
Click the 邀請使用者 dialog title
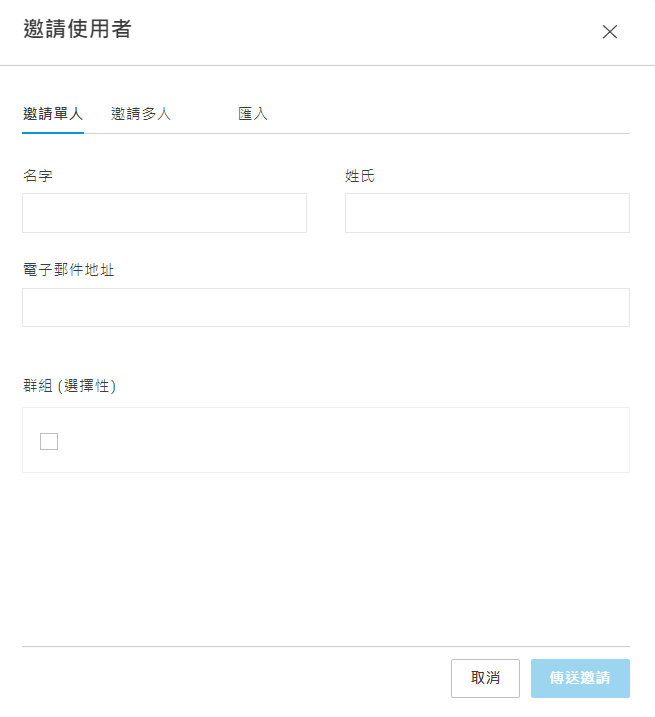77,30
